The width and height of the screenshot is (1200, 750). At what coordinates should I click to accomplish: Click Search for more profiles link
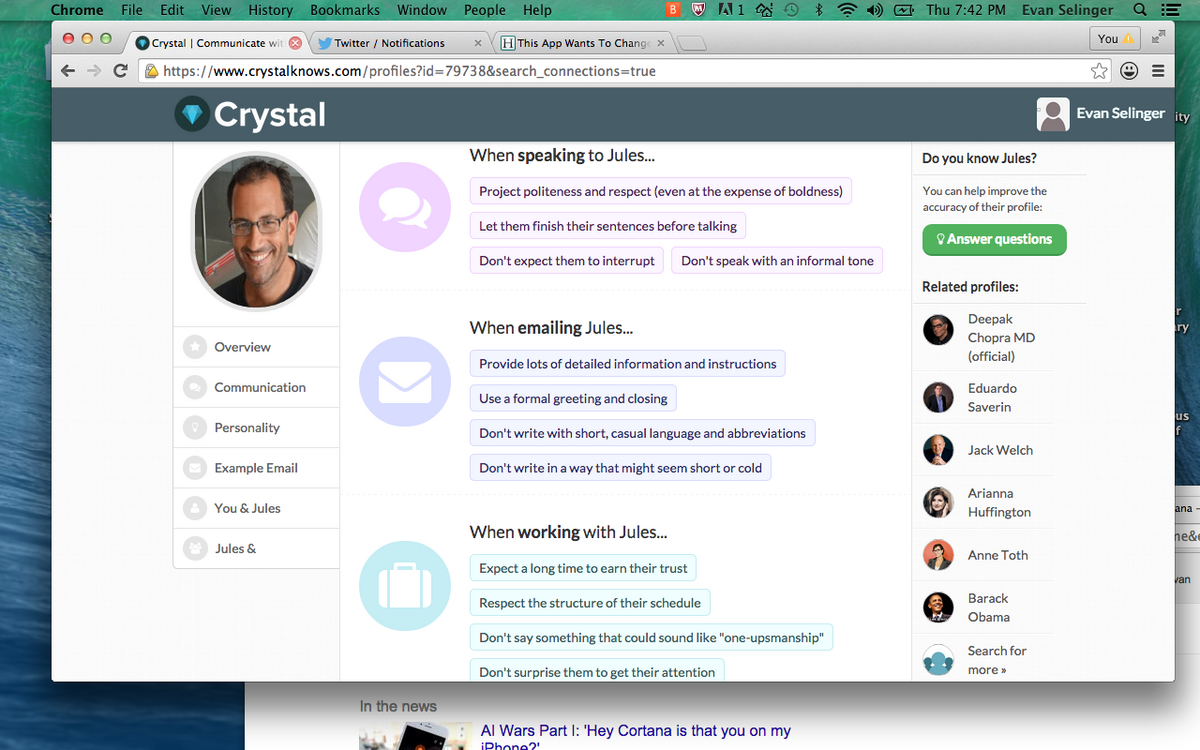click(x=996, y=660)
